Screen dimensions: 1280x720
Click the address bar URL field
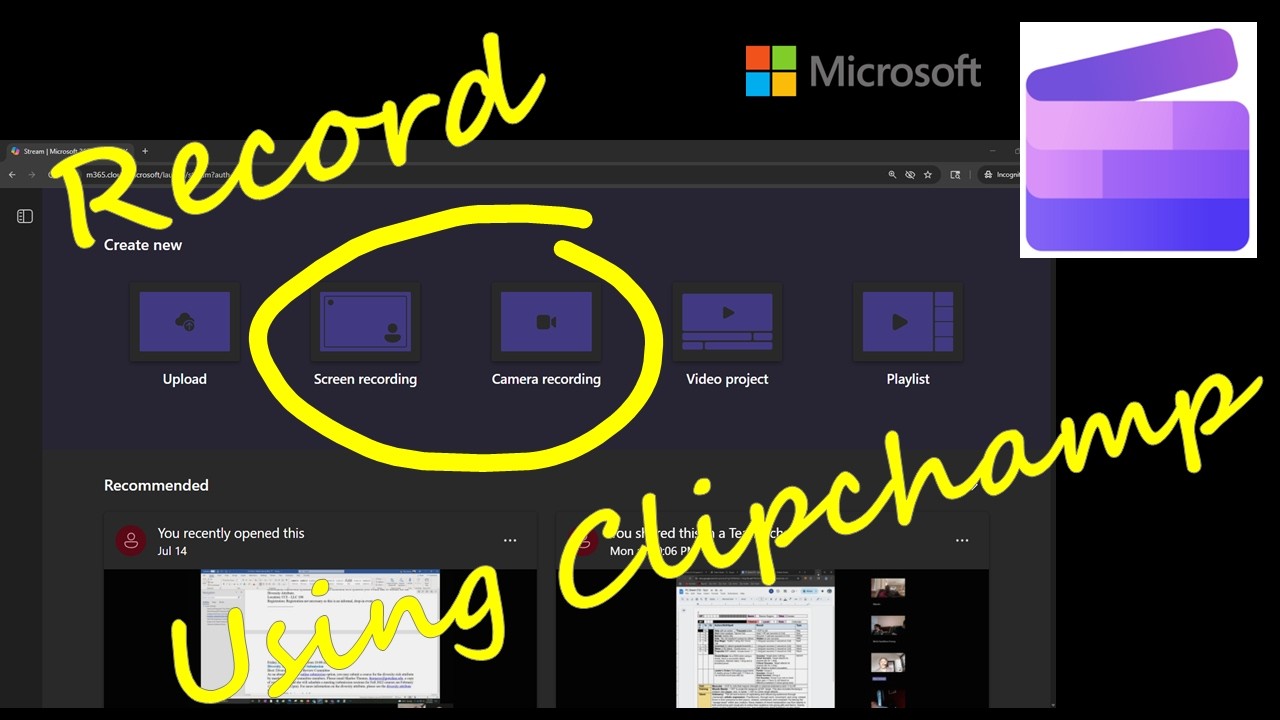coord(460,174)
